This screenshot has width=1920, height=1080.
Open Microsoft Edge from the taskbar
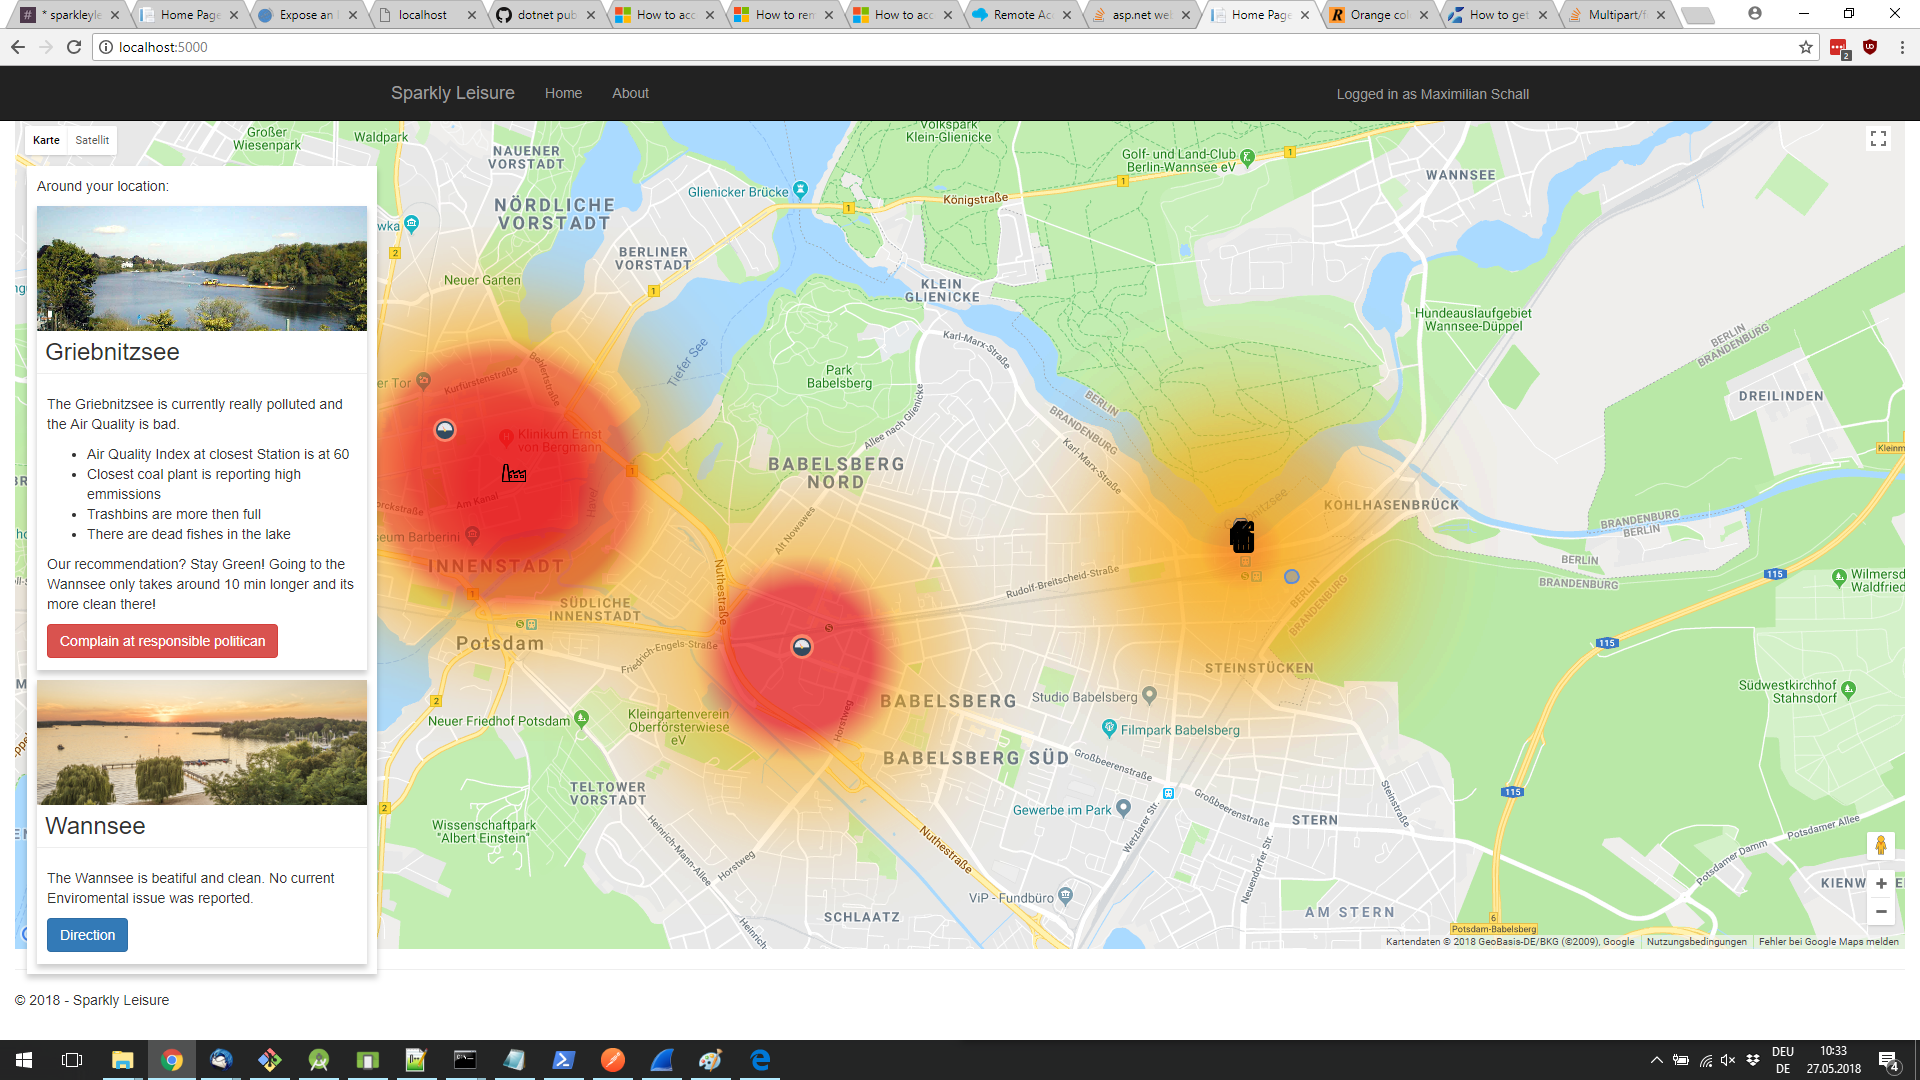click(x=760, y=1060)
